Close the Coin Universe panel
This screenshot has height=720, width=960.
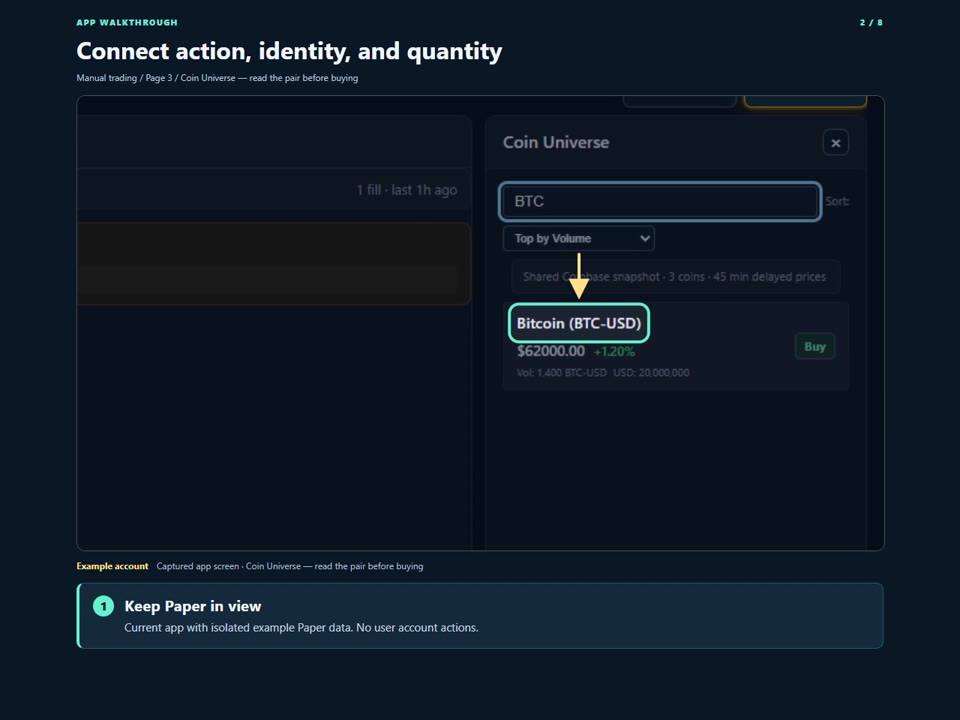click(x=835, y=143)
